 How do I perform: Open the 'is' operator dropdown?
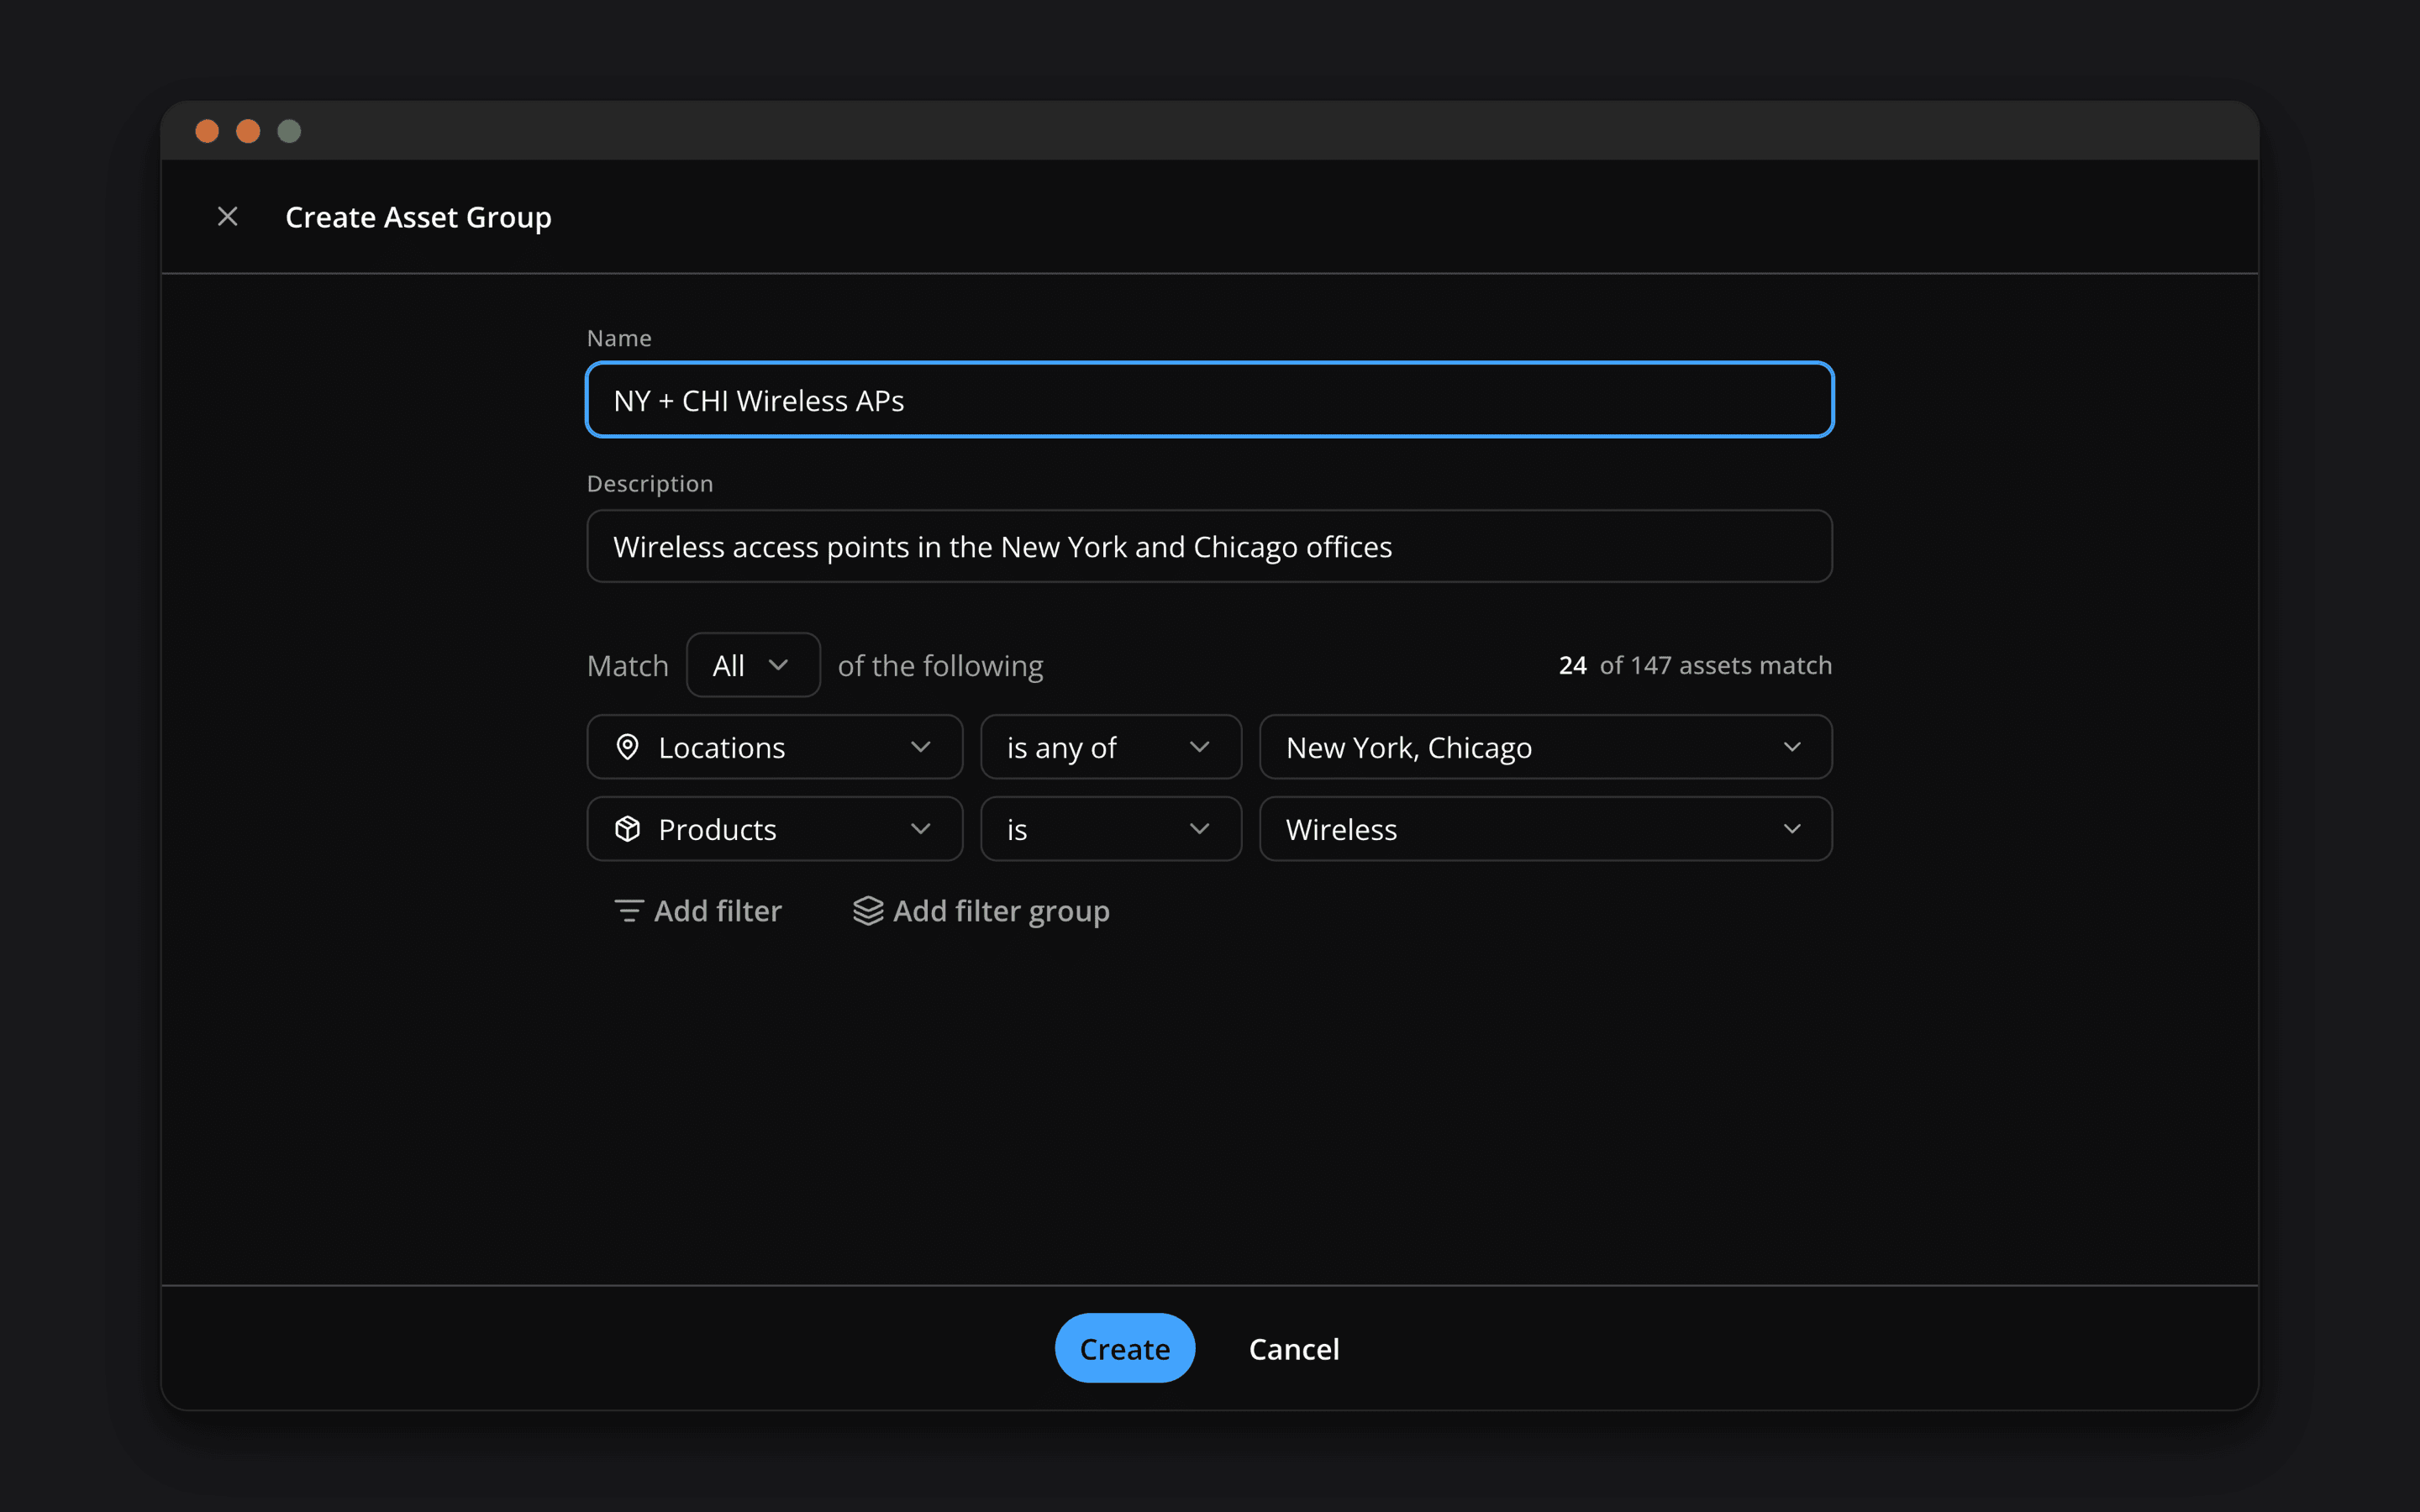pyautogui.click(x=1111, y=829)
